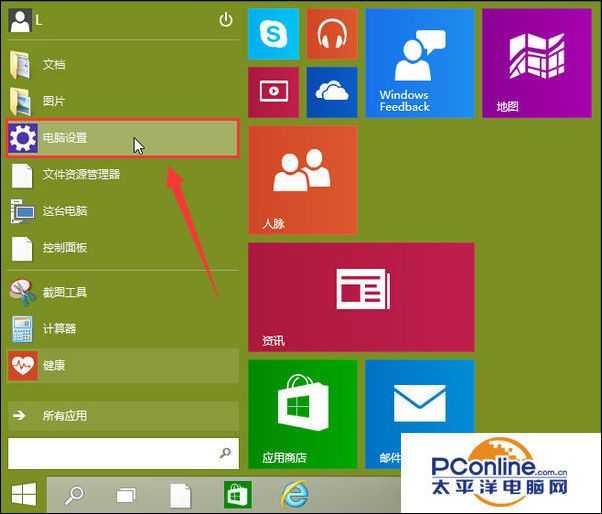Screen dimensions: 602x514
Task: Open 文档 documents folder
Action: click(123, 64)
